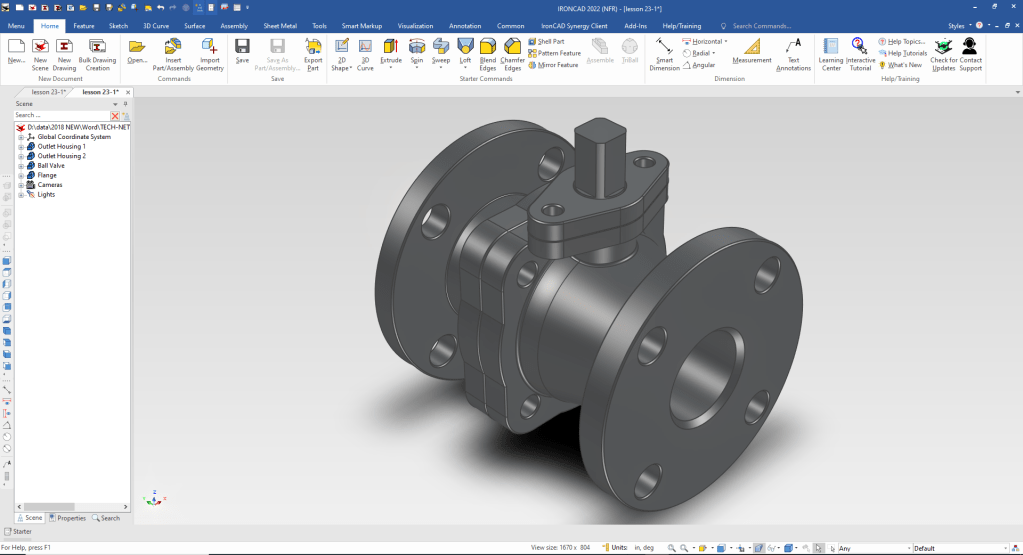The width and height of the screenshot is (1023, 555).
Task: Click the Import Geometry icon
Action: click(210, 46)
